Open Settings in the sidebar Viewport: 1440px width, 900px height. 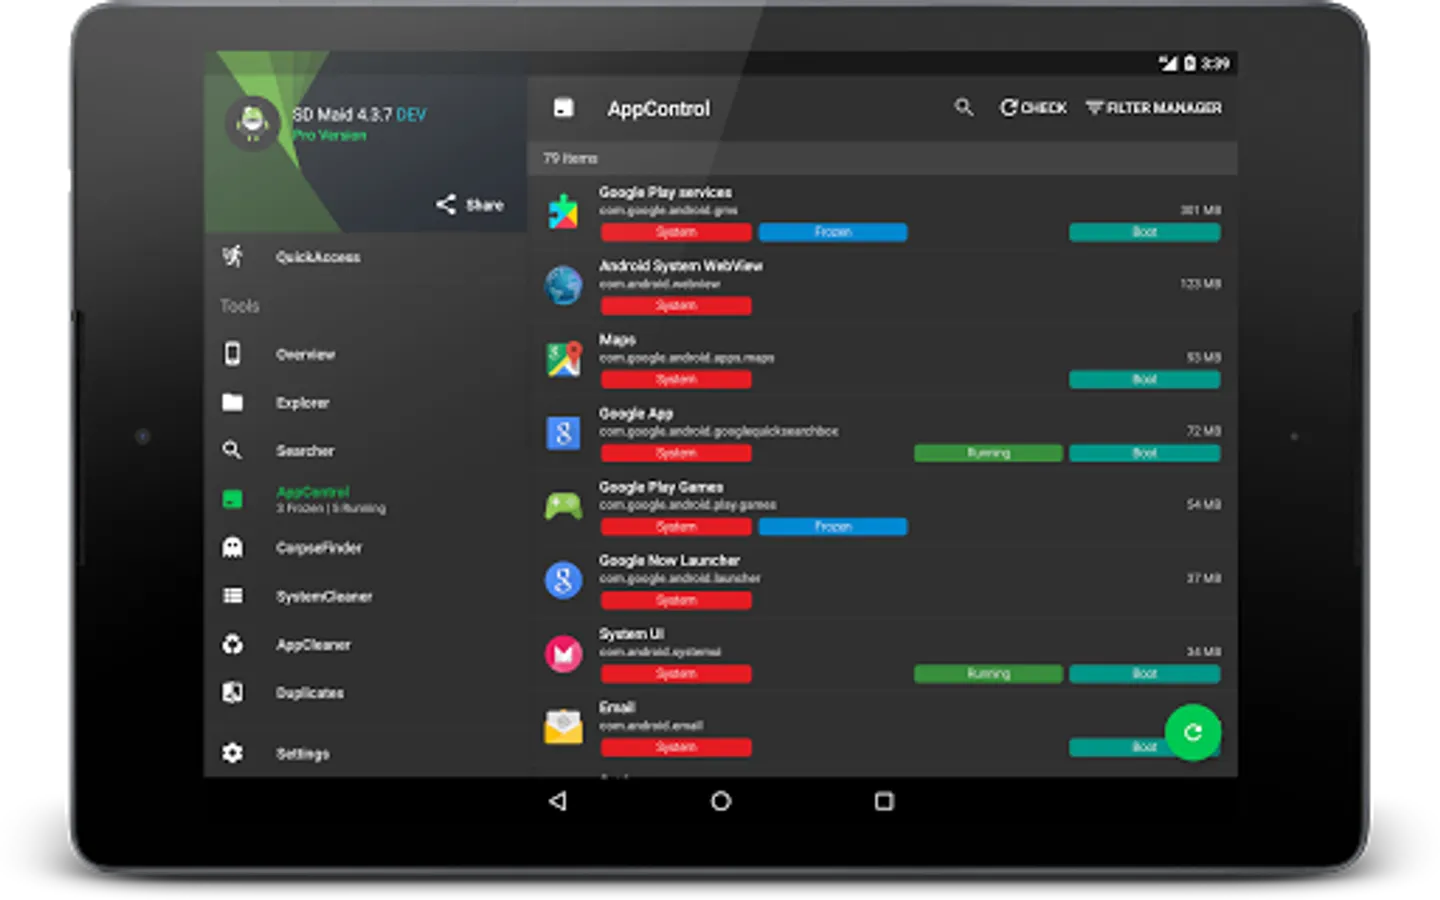pyautogui.click(x=365, y=753)
